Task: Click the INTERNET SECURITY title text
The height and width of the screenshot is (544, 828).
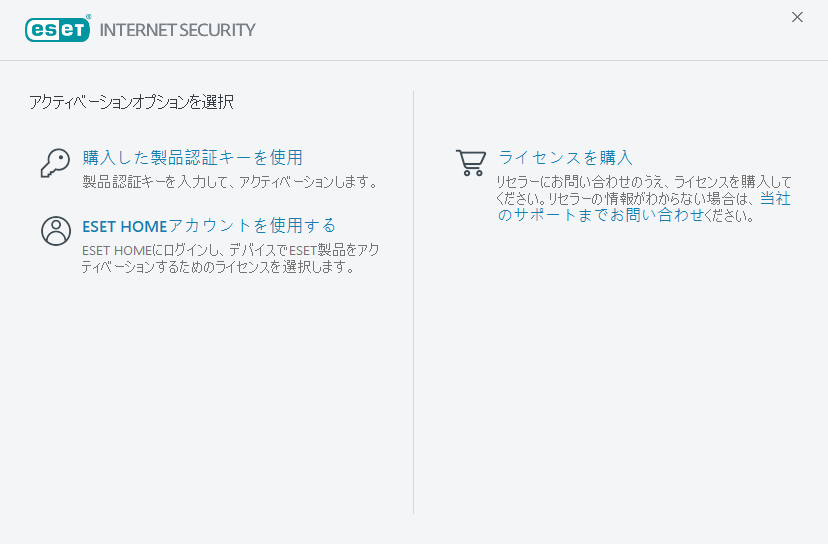Action: 177,30
